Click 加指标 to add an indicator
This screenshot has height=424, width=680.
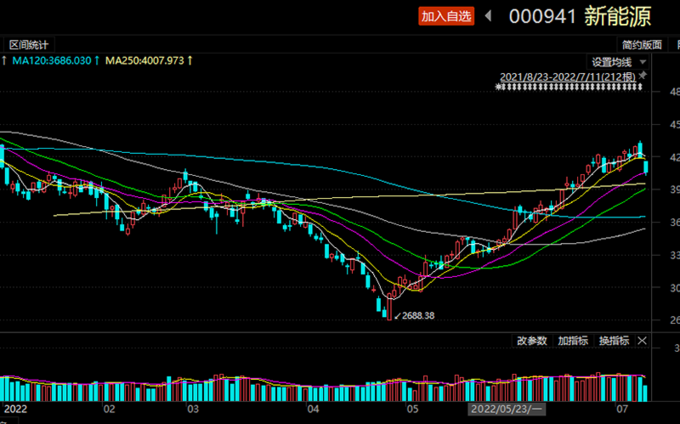coord(572,341)
